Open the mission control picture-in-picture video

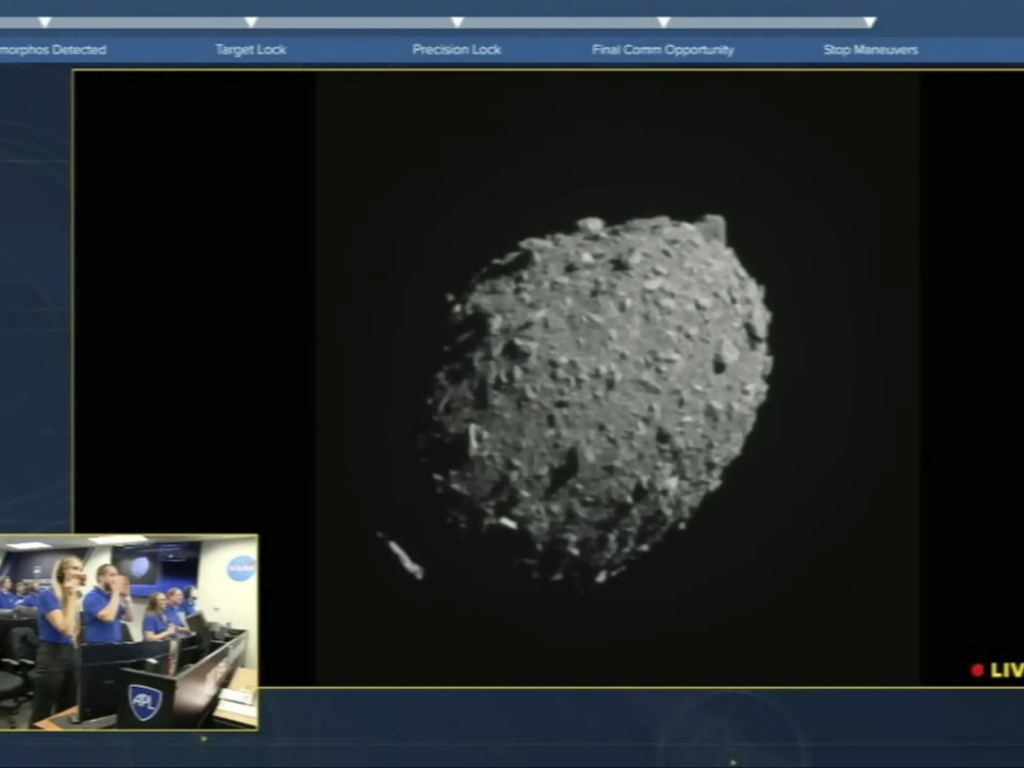coord(129,632)
